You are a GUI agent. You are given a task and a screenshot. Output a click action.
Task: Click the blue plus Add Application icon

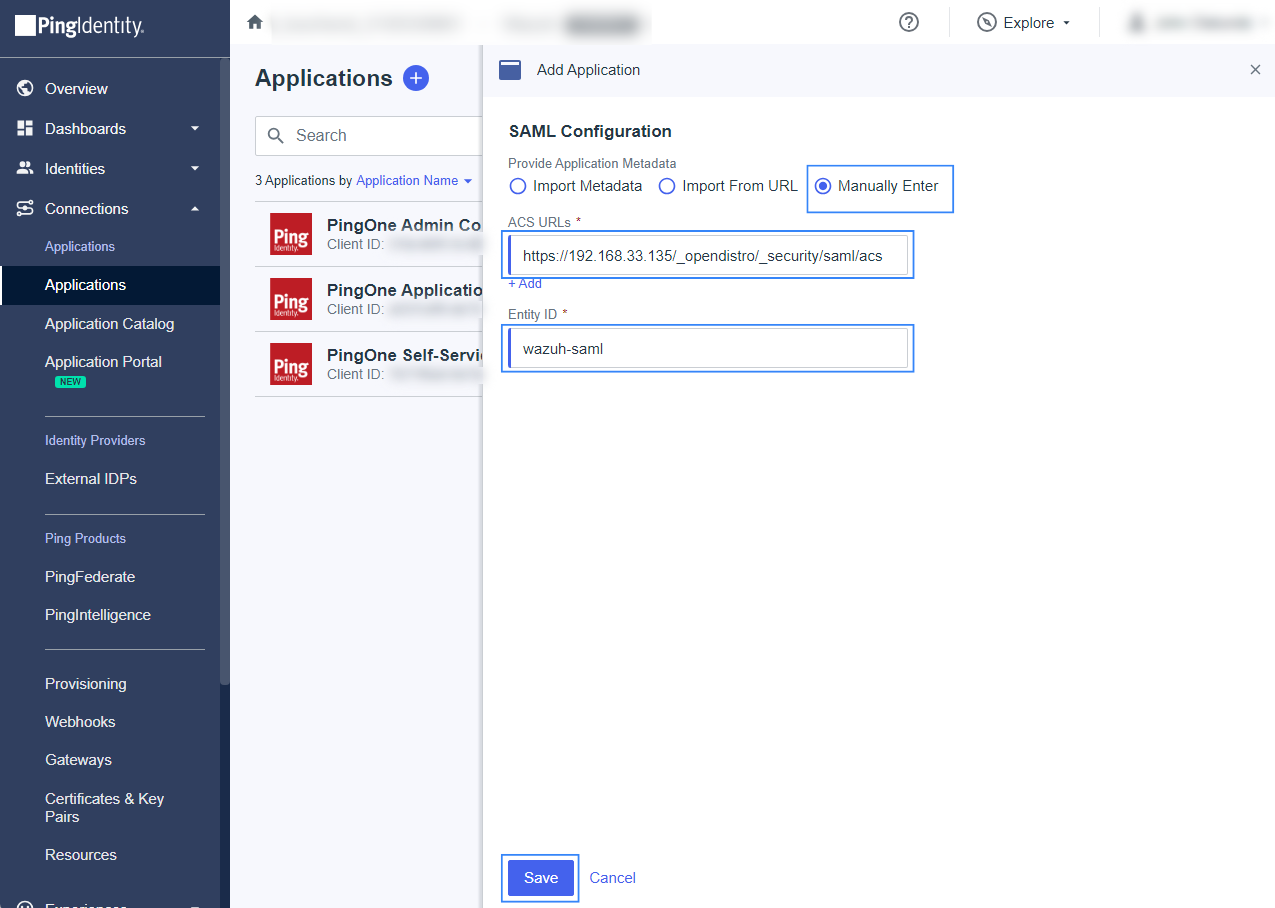(x=415, y=78)
